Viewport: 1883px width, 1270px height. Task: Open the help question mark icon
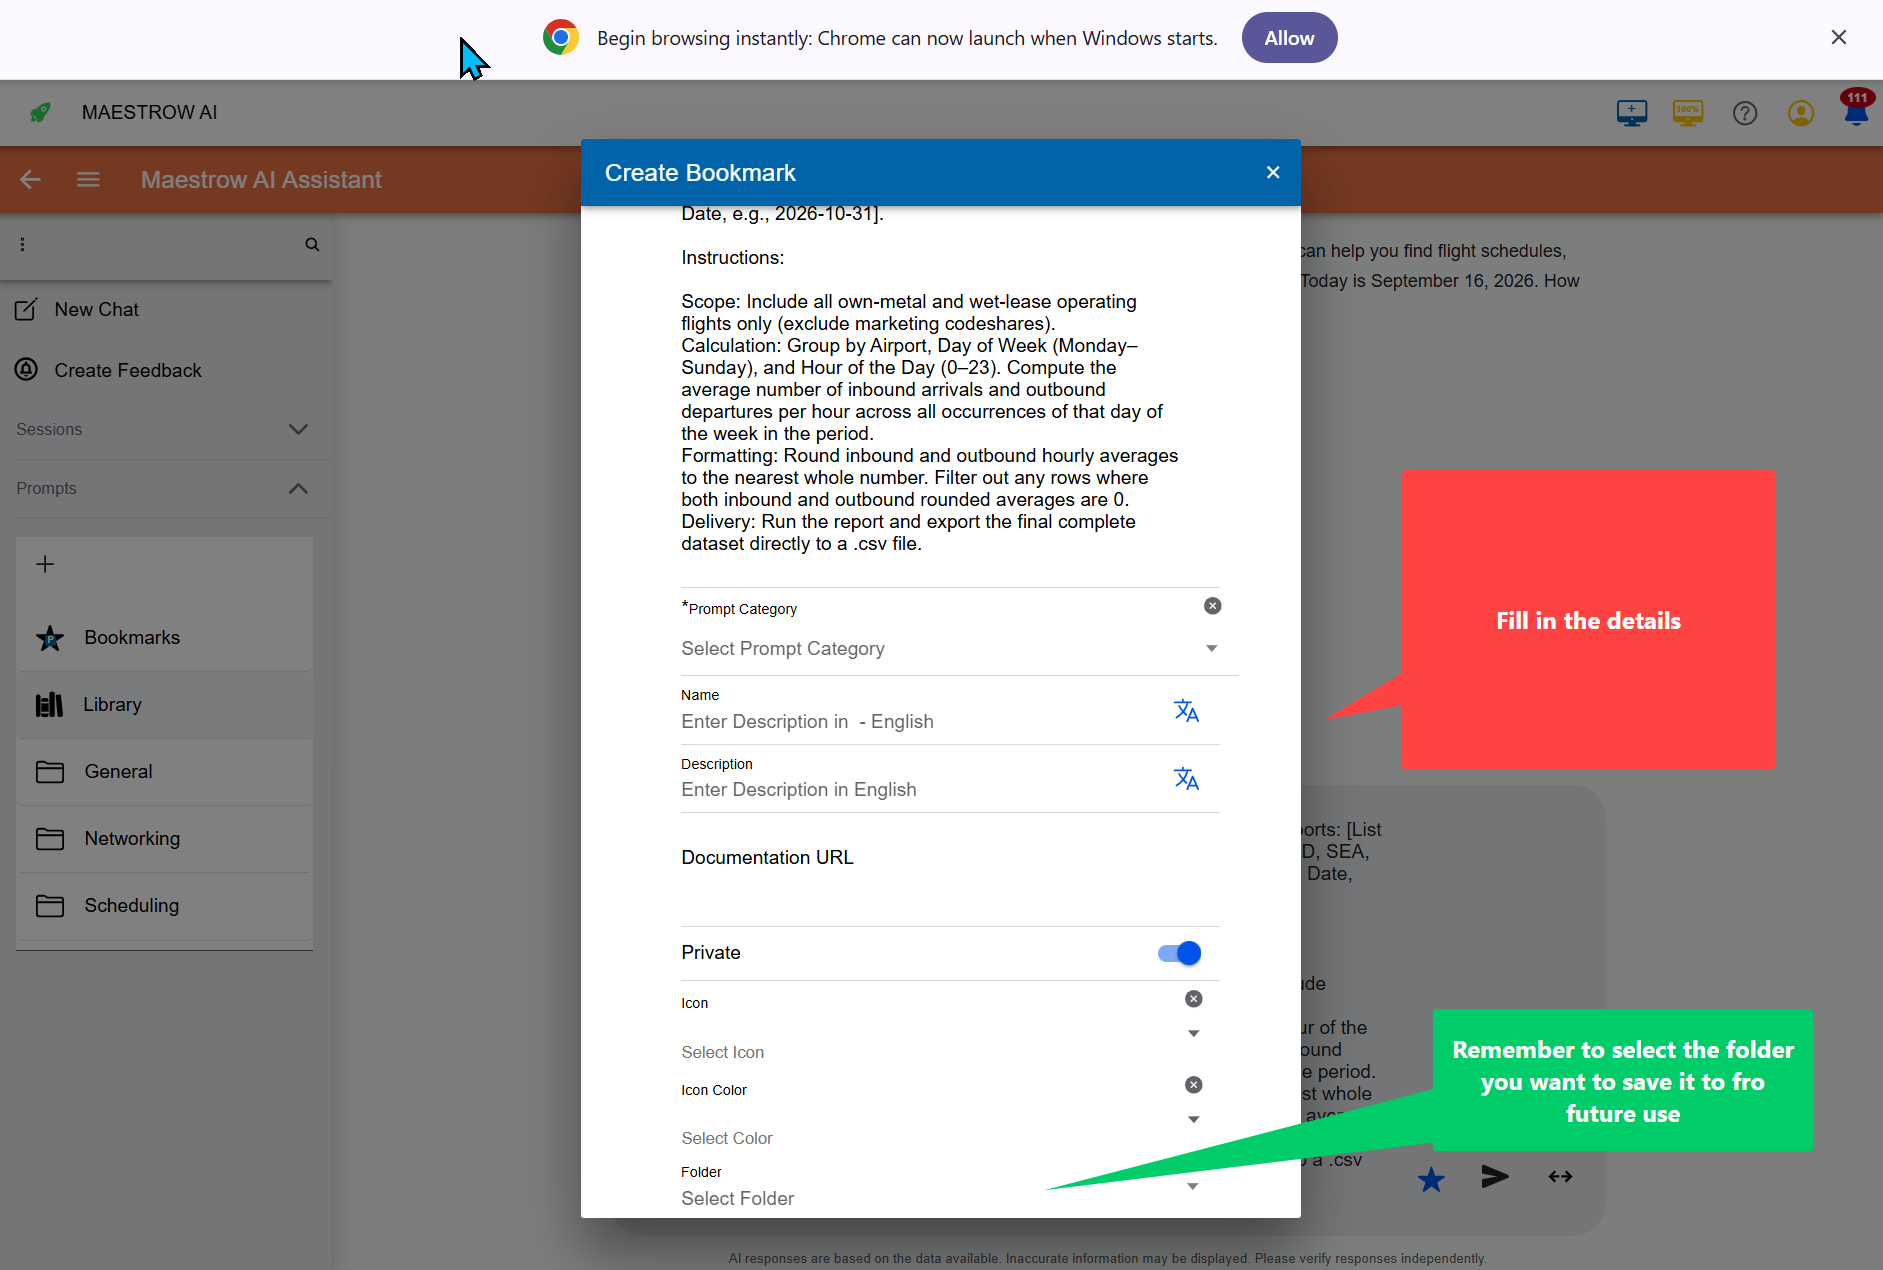tap(1745, 113)
